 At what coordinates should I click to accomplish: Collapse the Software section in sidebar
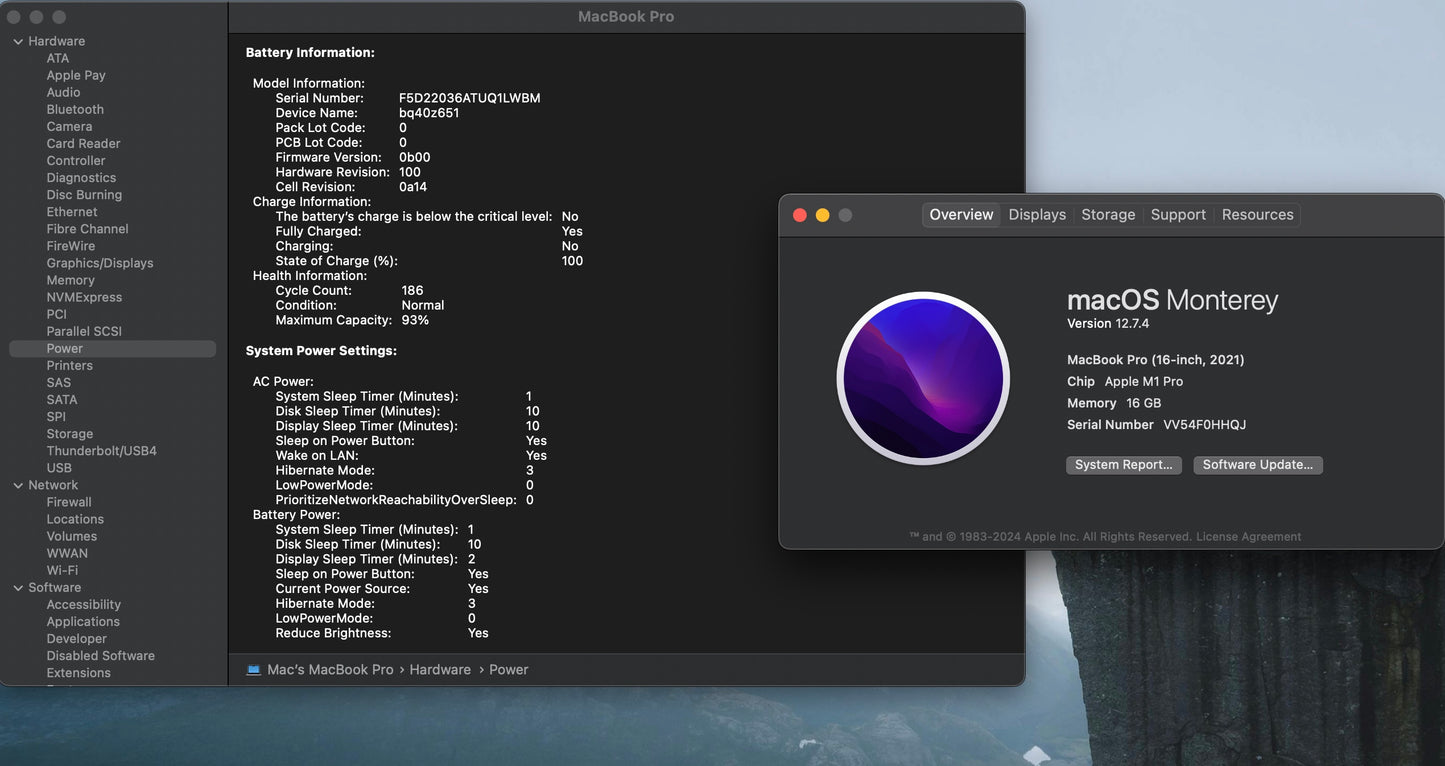(18, 587)
